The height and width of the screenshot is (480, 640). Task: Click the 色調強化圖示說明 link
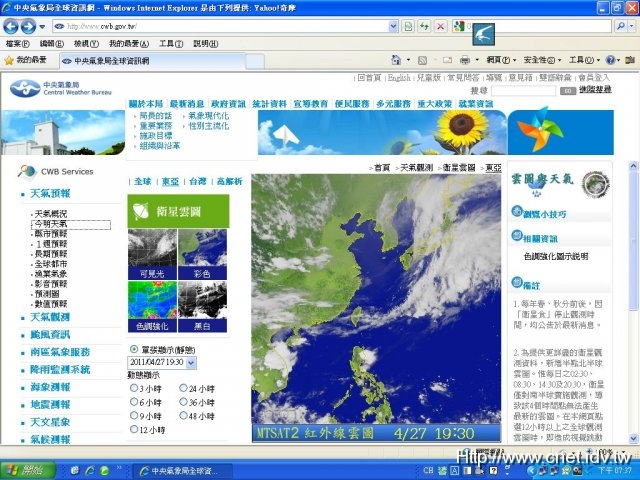click(556, 256)
